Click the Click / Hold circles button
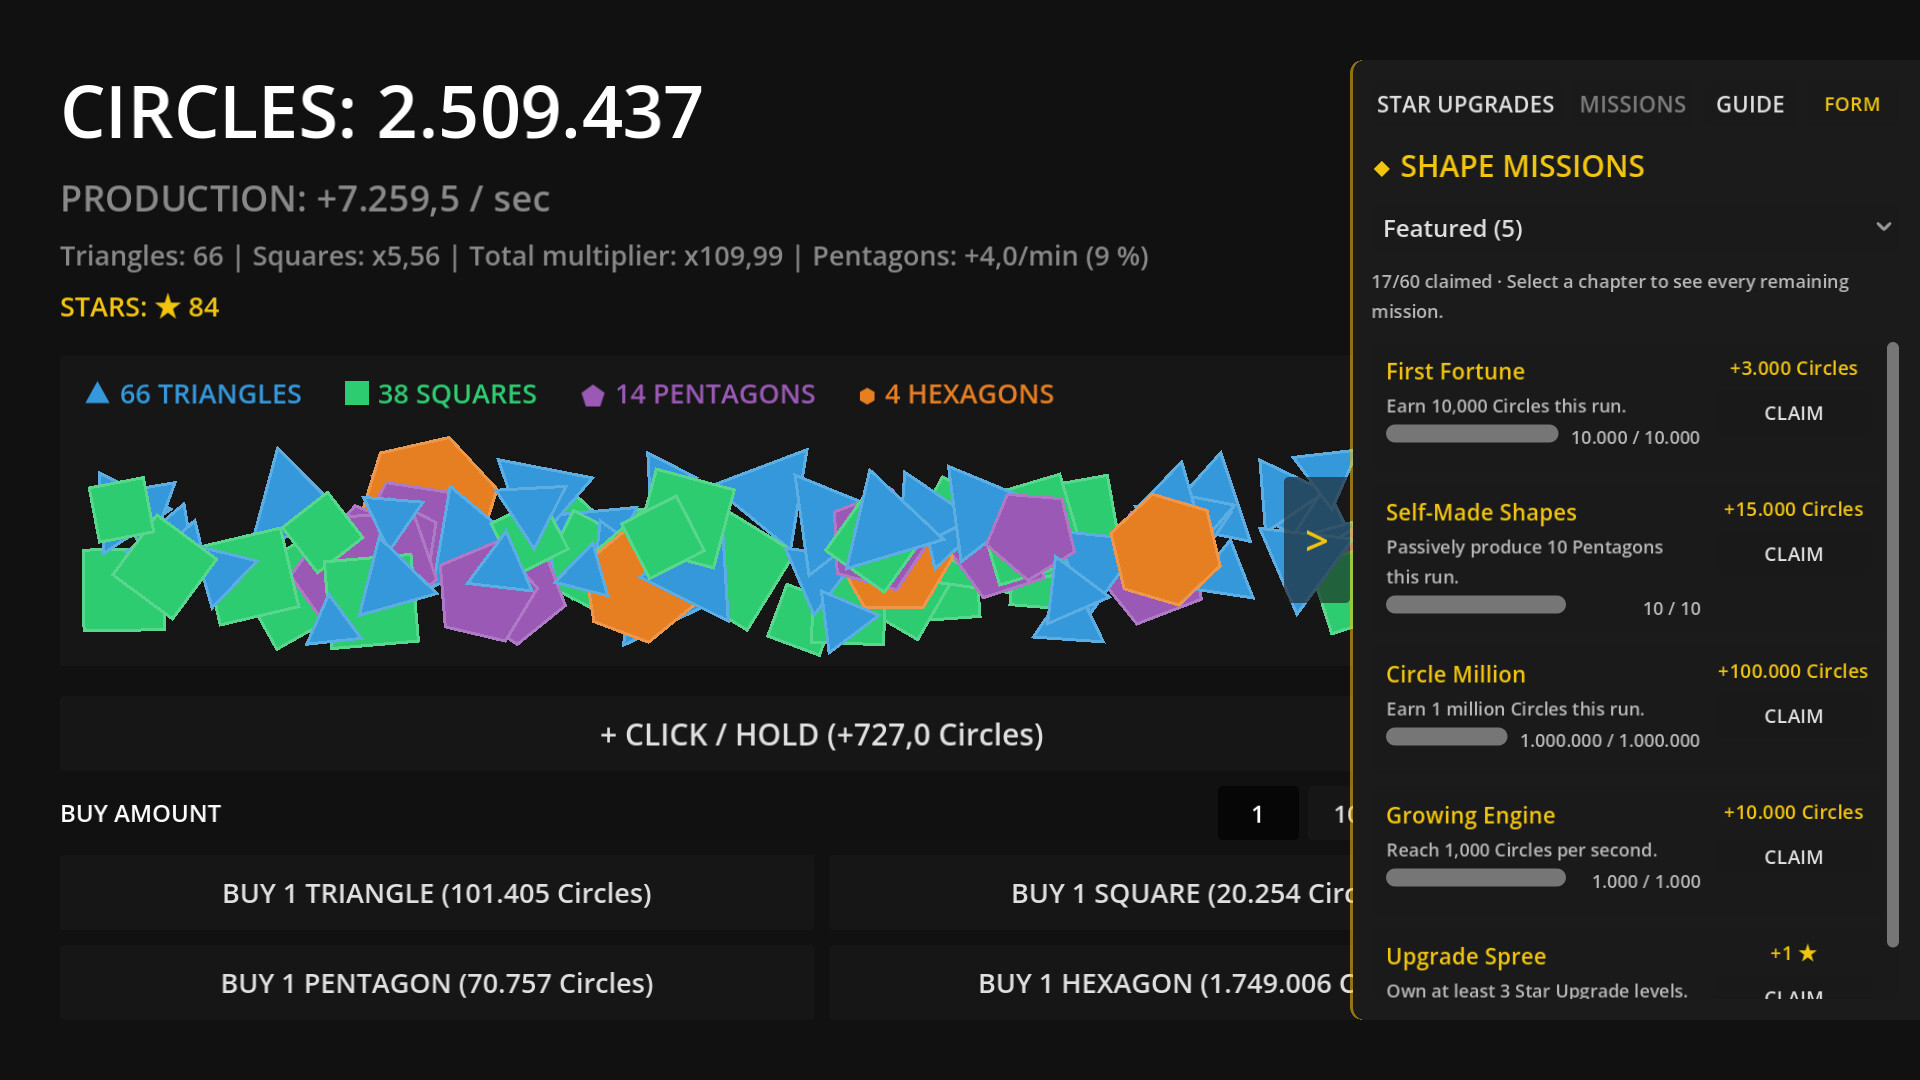Image resolution: width=1920 pixels, height=1080 pixels. tap(705, 734)
